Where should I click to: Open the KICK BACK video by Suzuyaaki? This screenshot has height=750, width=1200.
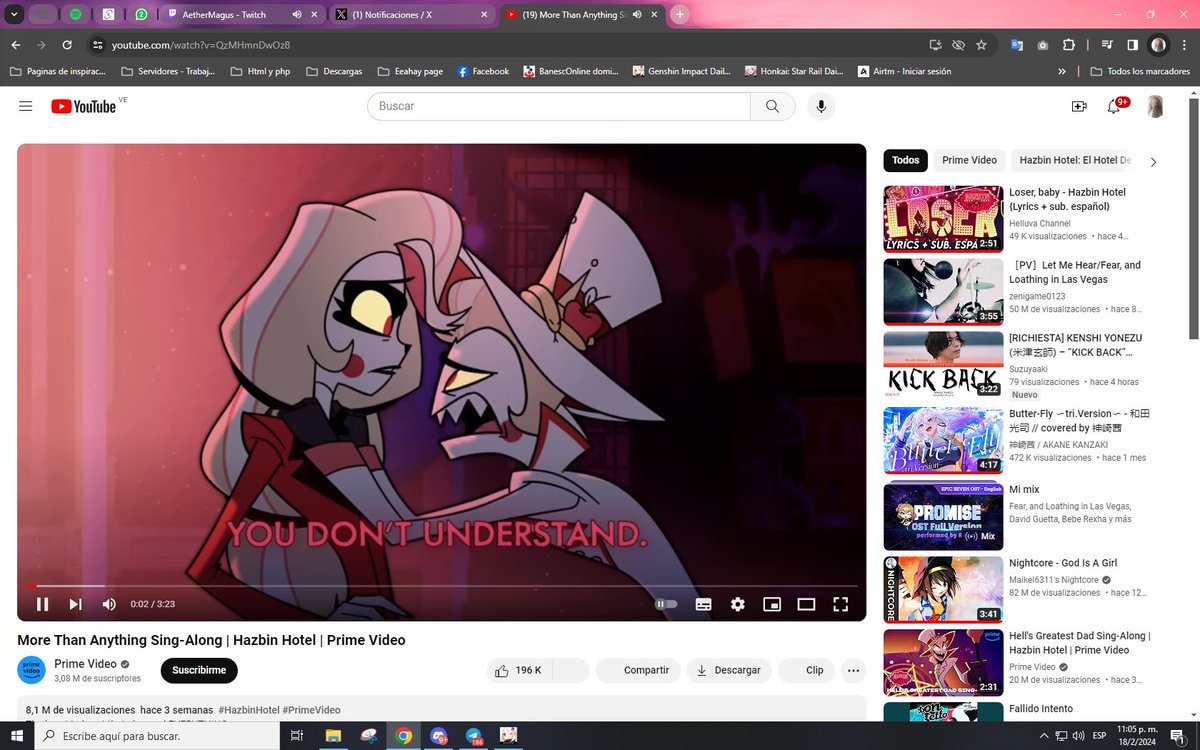tap(943, 364)
